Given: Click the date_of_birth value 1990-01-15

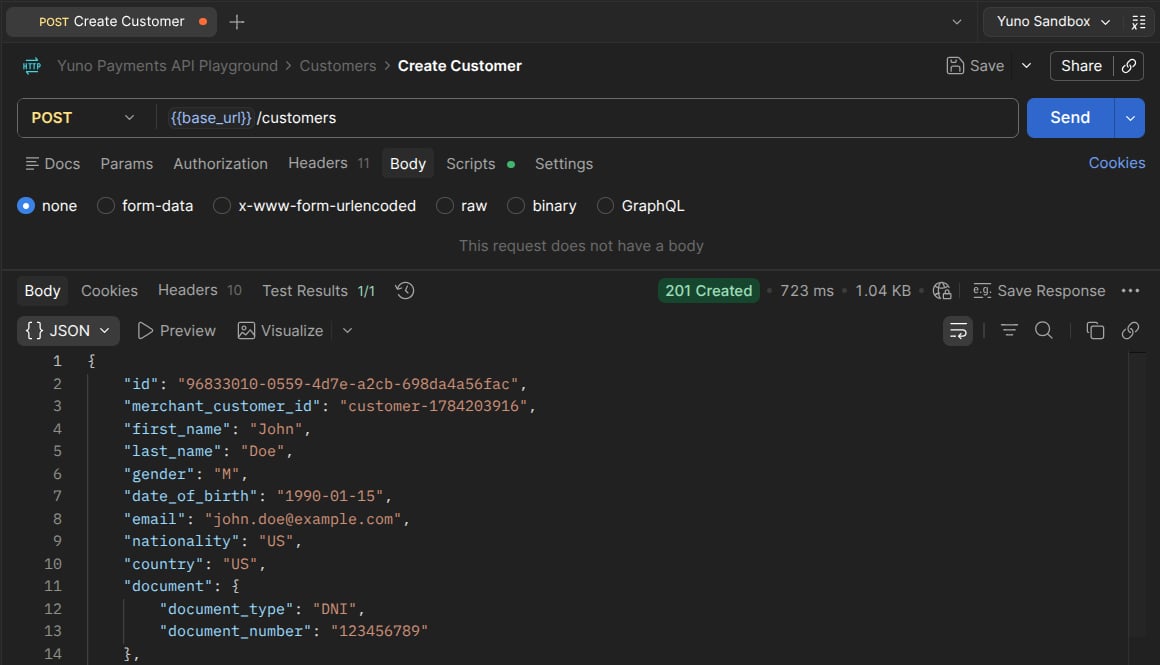Looking at the screenshot, I should click(x=330, y=496).
